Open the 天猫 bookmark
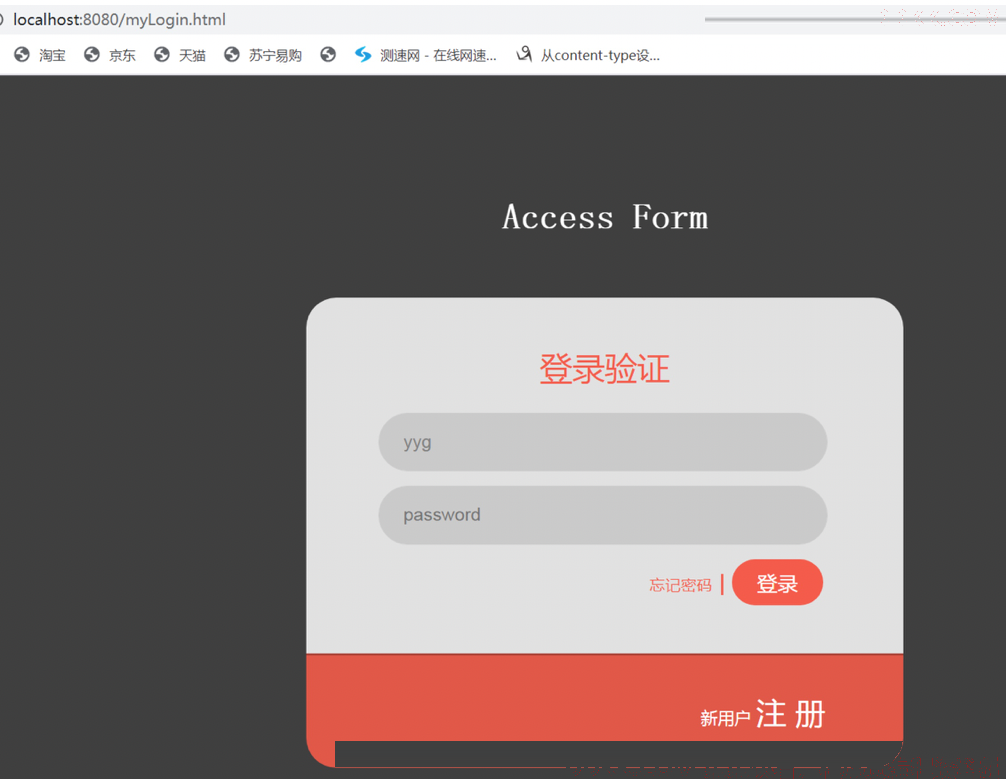 181,55
